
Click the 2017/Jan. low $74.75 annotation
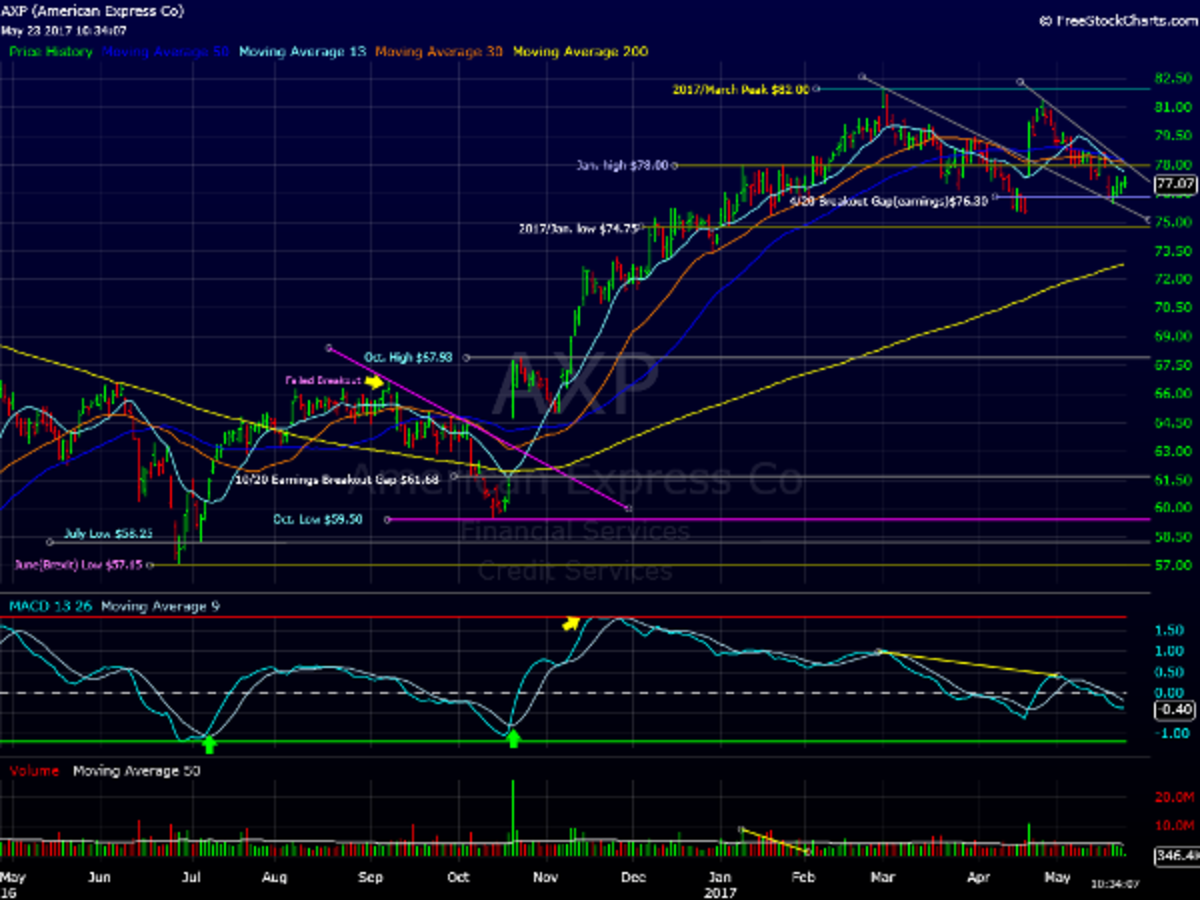[x=579, y=228]
